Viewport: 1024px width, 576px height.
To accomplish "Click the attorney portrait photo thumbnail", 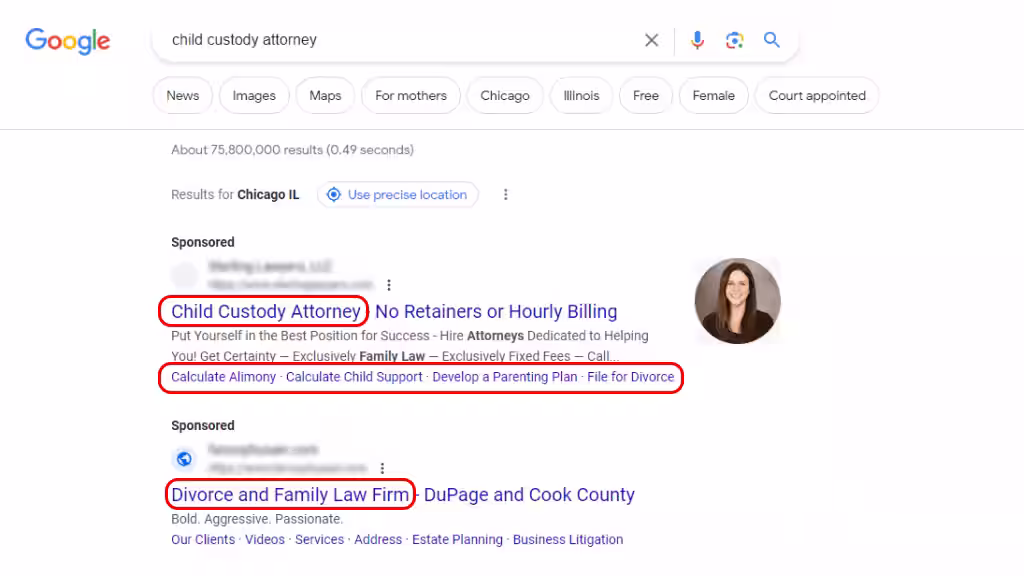I will click(737, 301).
